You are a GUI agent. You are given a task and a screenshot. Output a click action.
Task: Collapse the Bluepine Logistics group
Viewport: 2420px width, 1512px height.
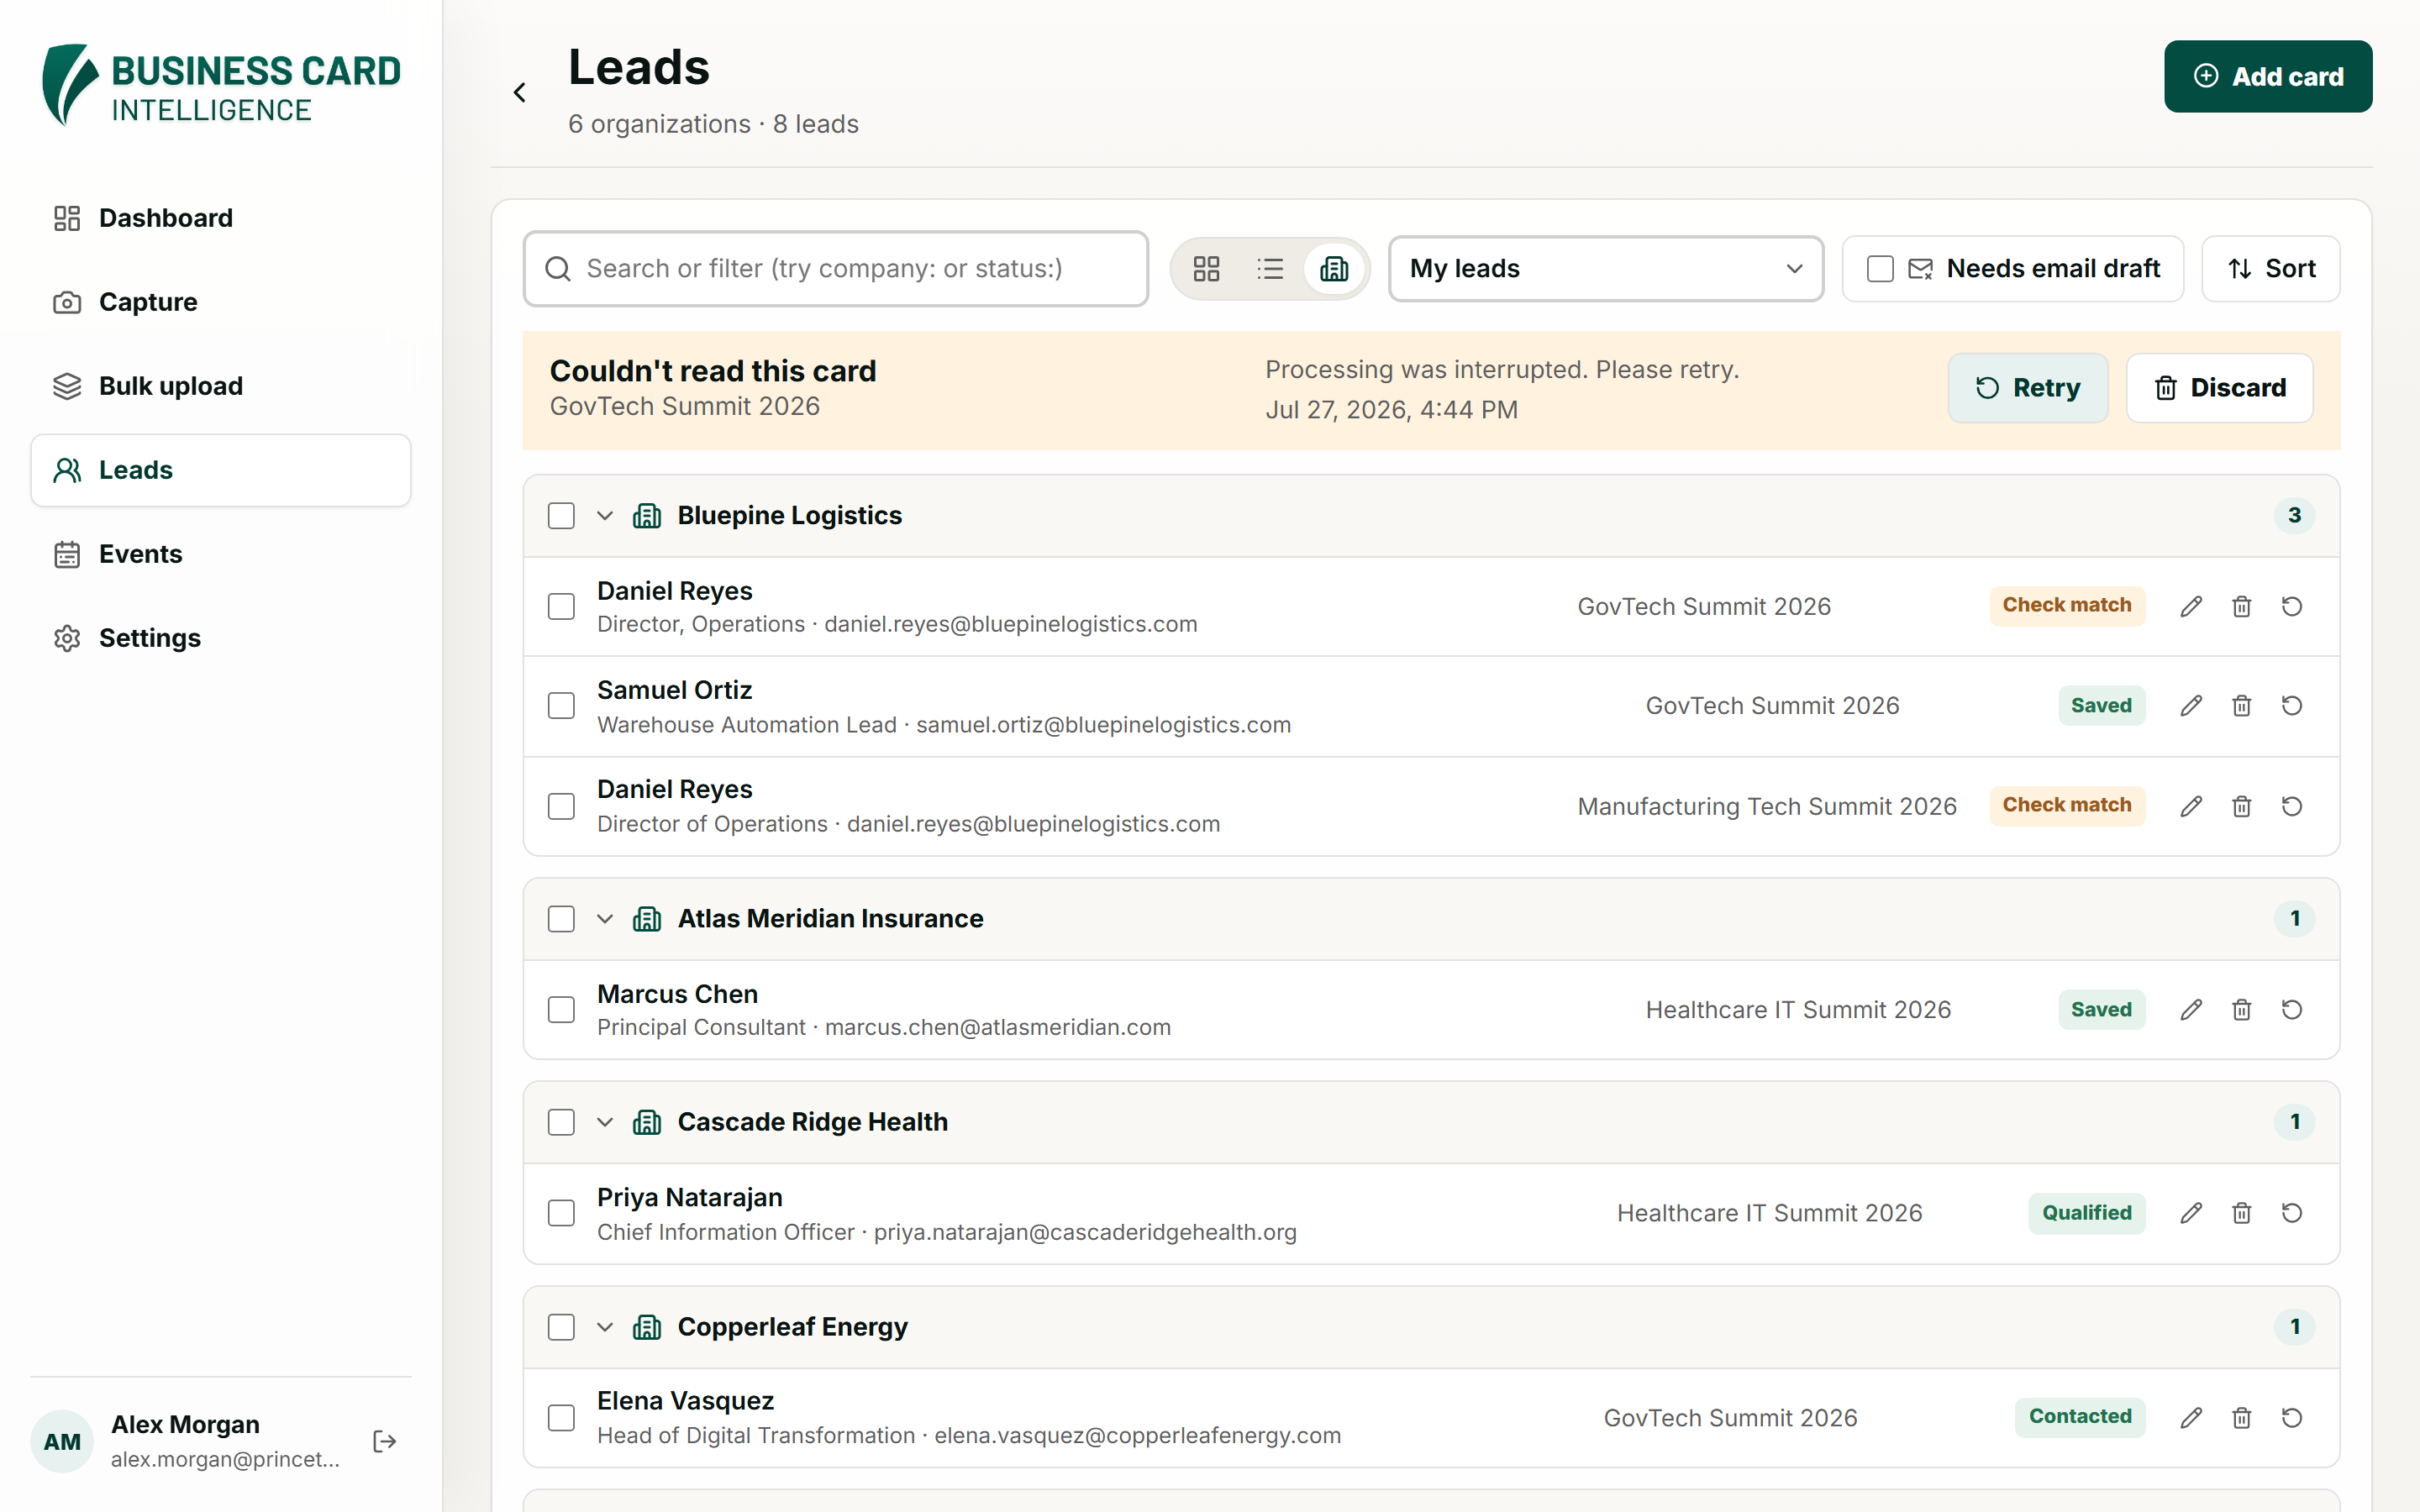[605, 516]
